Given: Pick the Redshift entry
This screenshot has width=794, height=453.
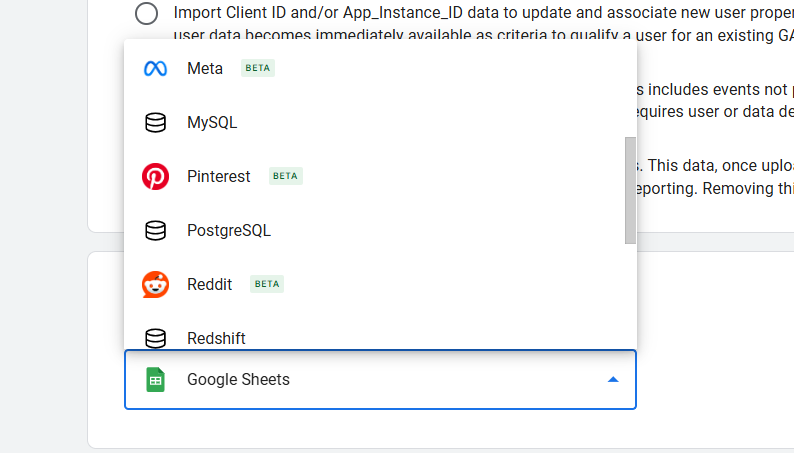Looking at the screenshot, I should (x=375, y=332).
